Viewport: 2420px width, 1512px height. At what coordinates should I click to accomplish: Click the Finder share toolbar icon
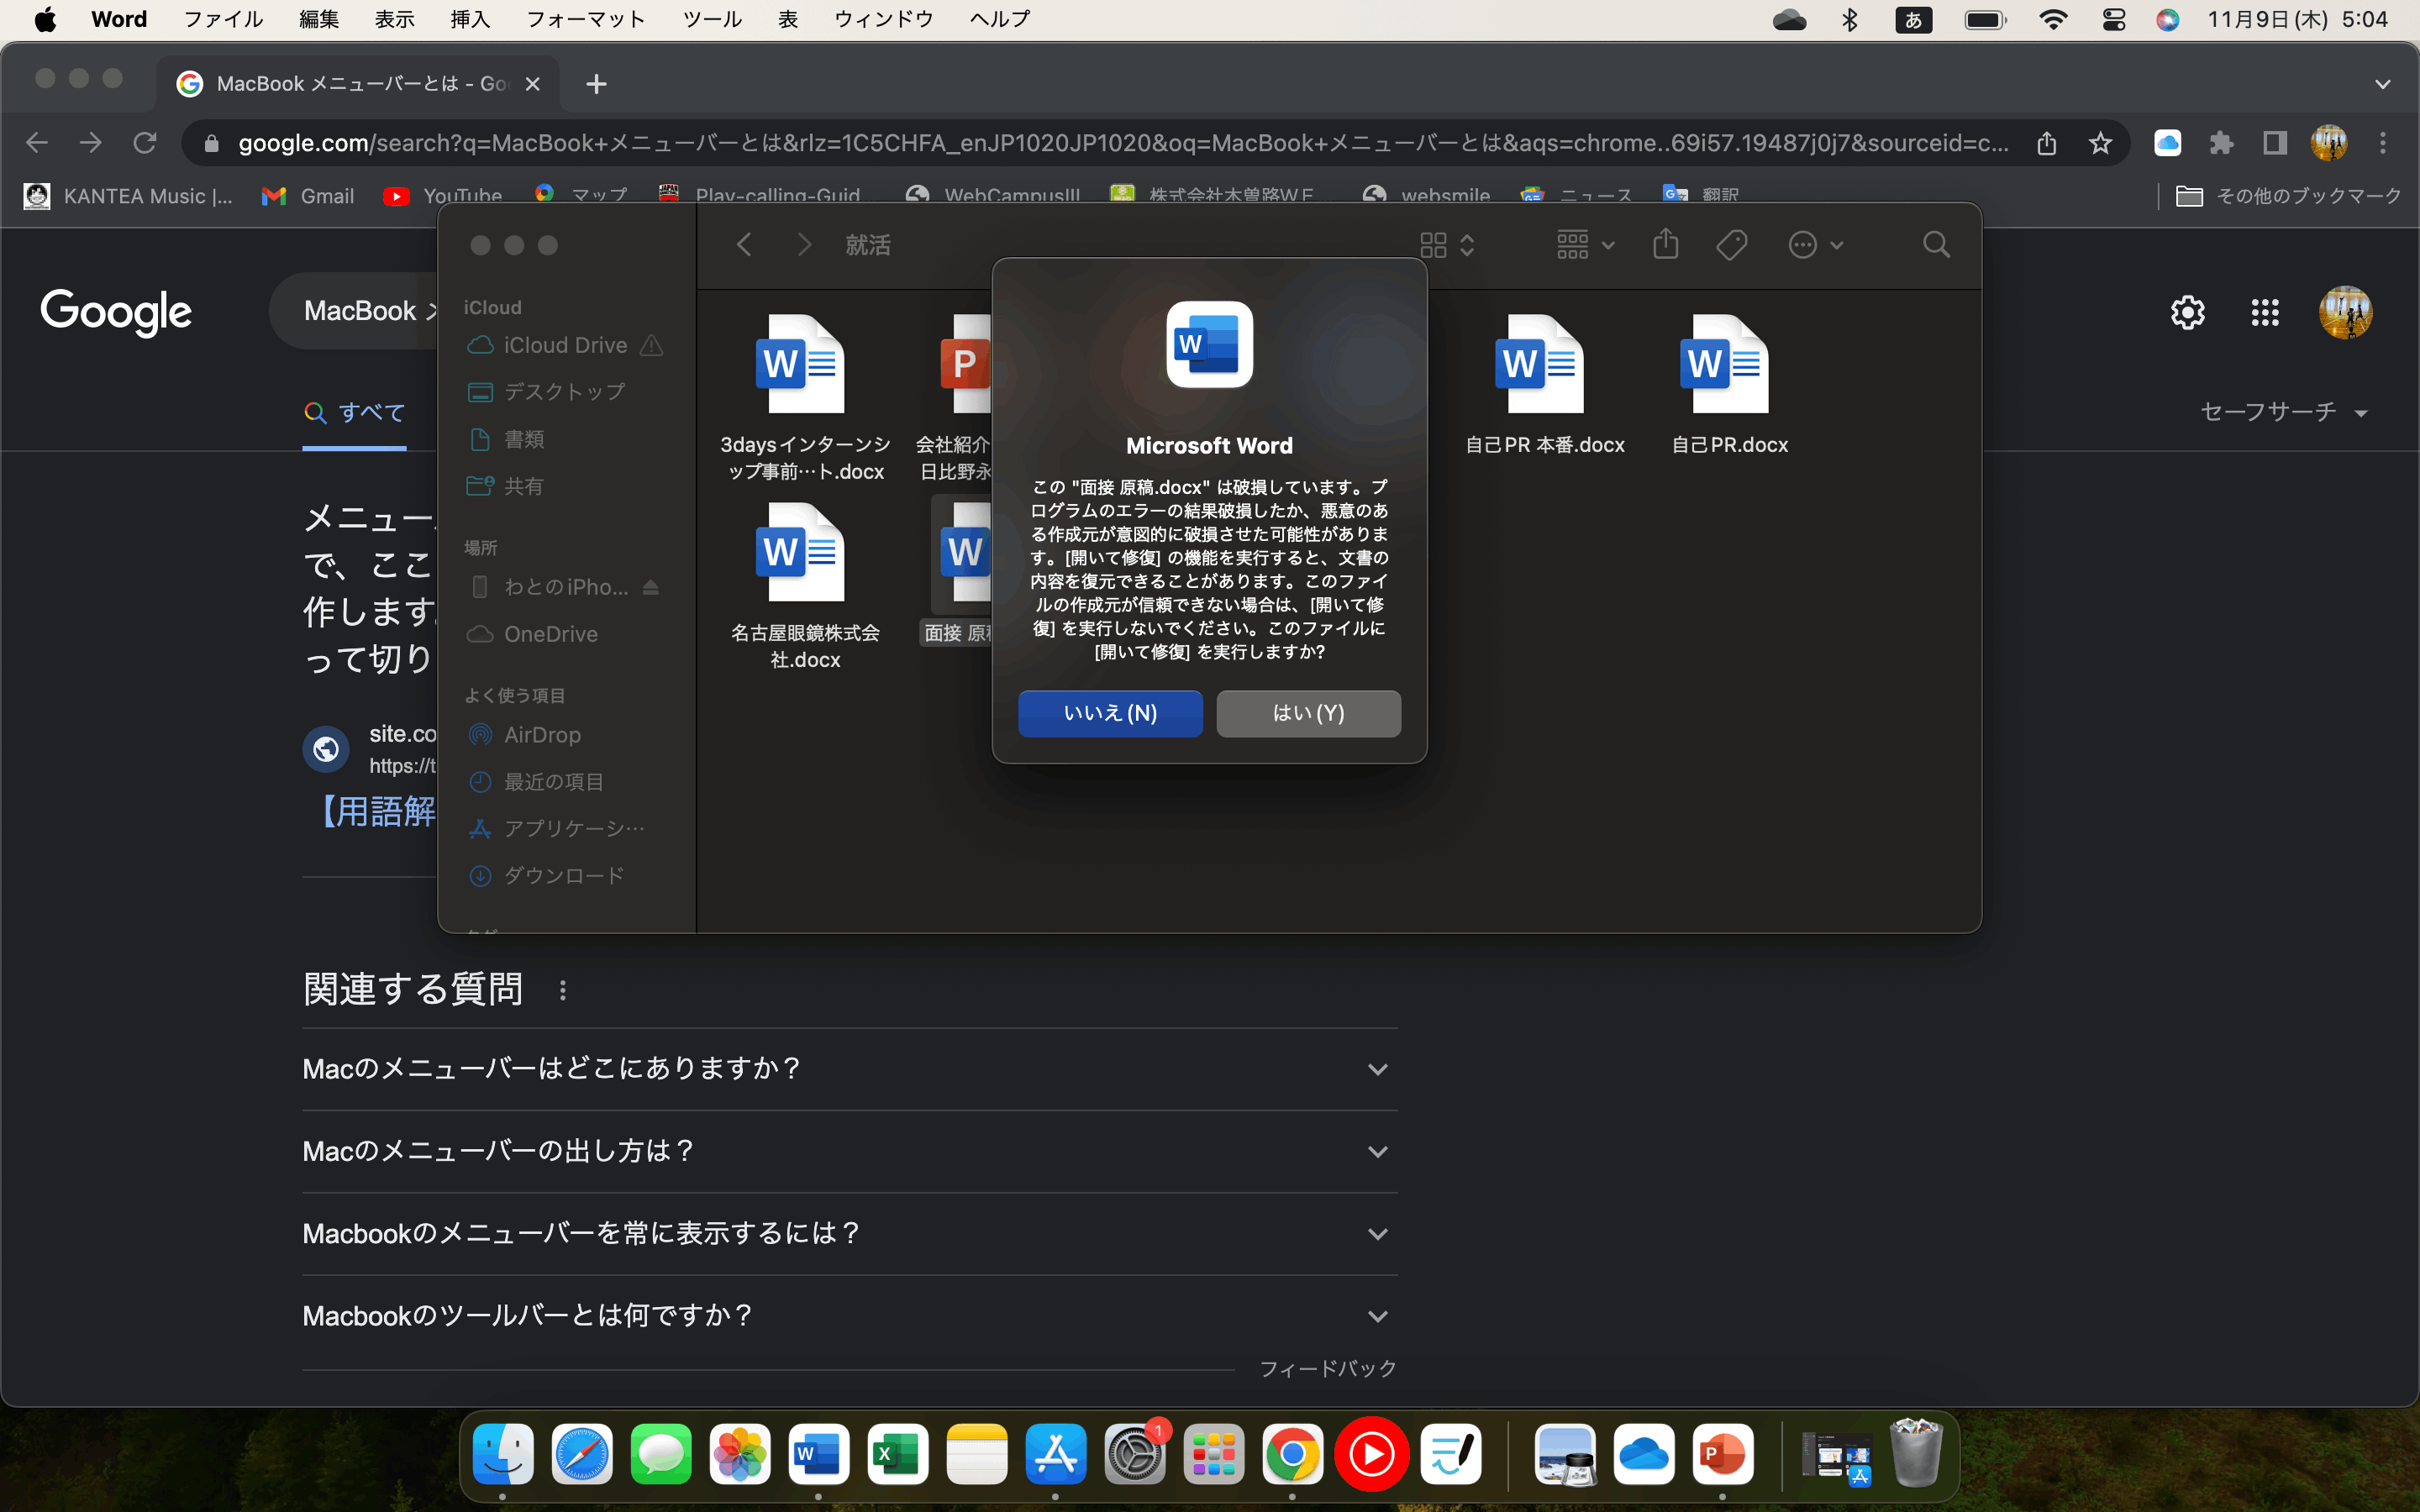1665,244
